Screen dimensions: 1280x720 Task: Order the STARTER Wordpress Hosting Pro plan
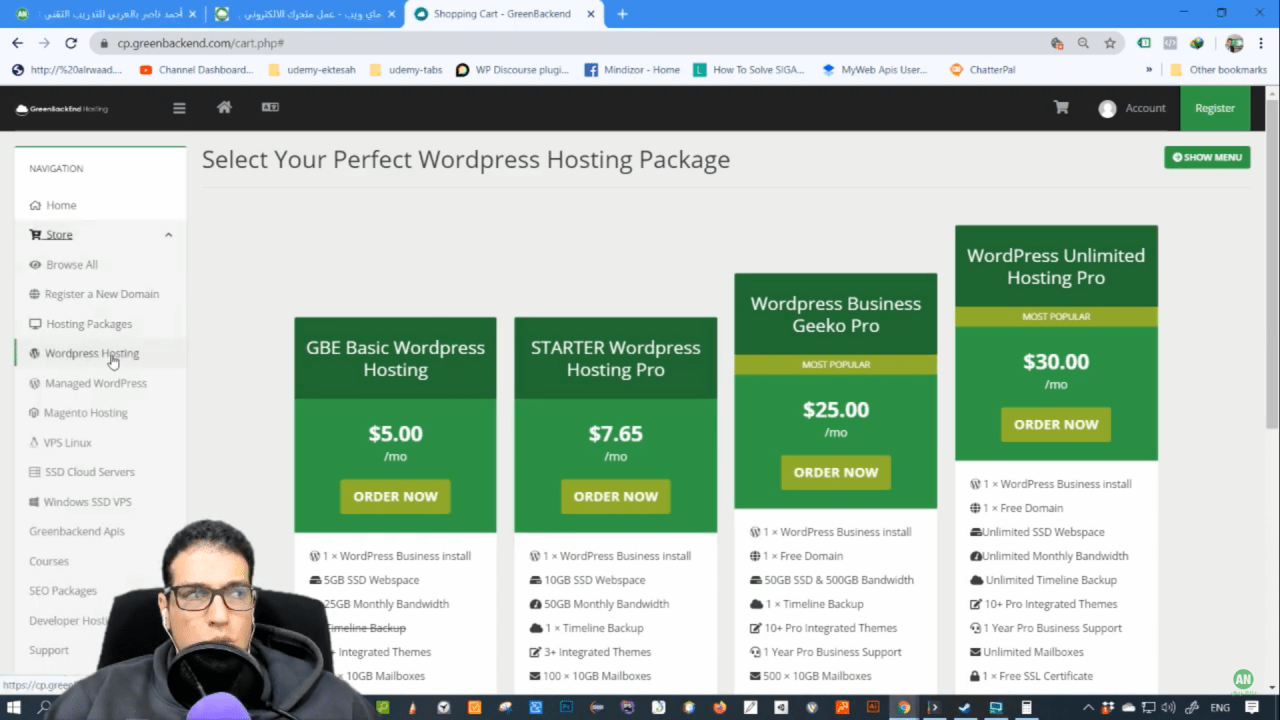tap(615, 496)
